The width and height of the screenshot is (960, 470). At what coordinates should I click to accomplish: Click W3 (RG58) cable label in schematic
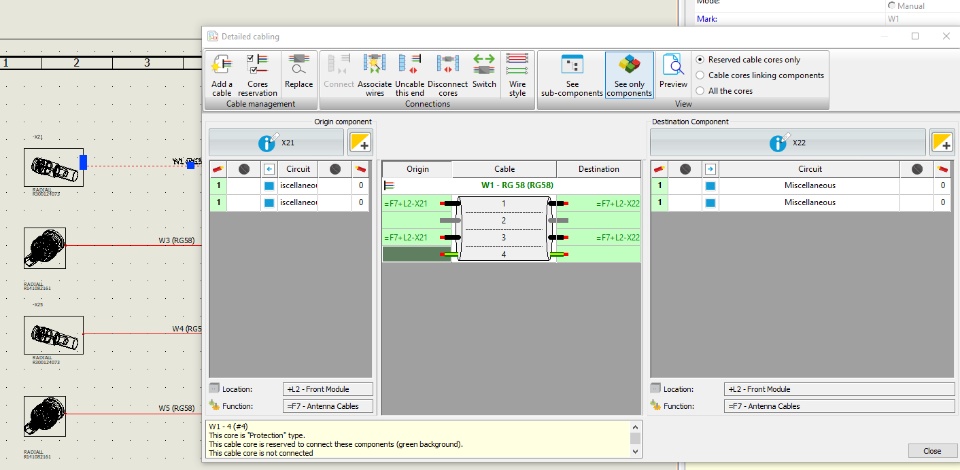[176, 241]
